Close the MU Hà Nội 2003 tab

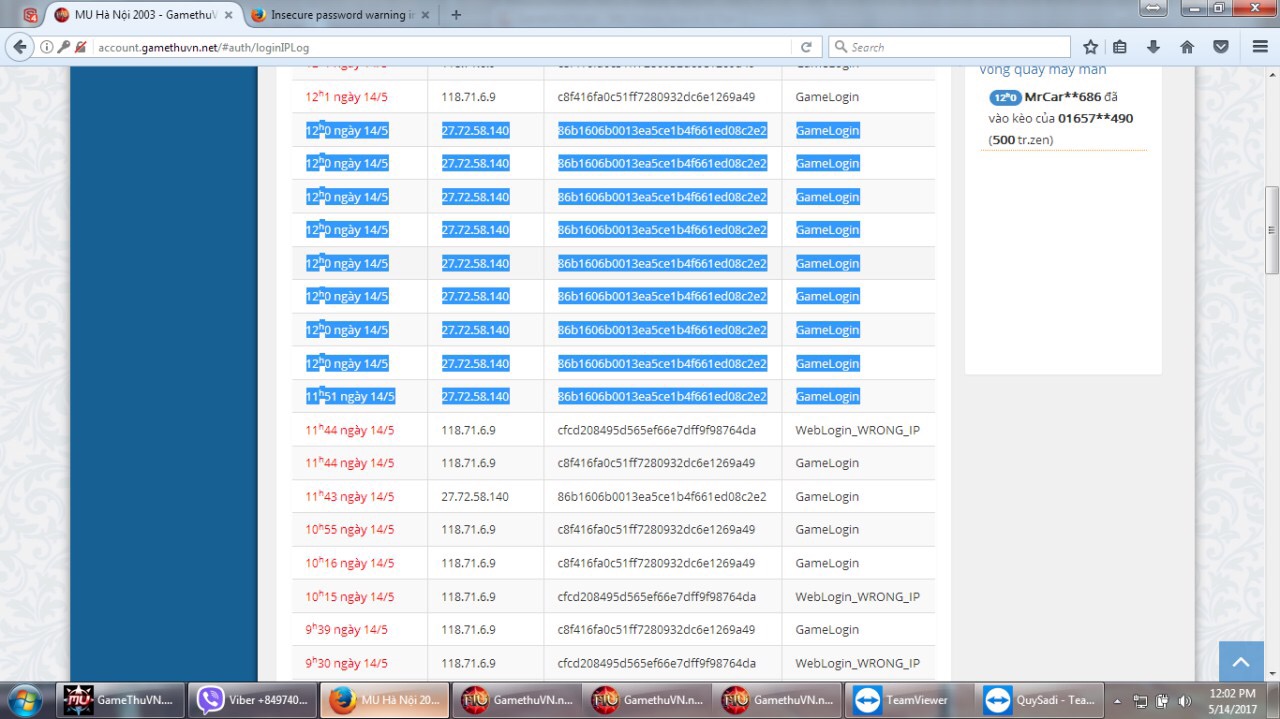coord(227,15)
